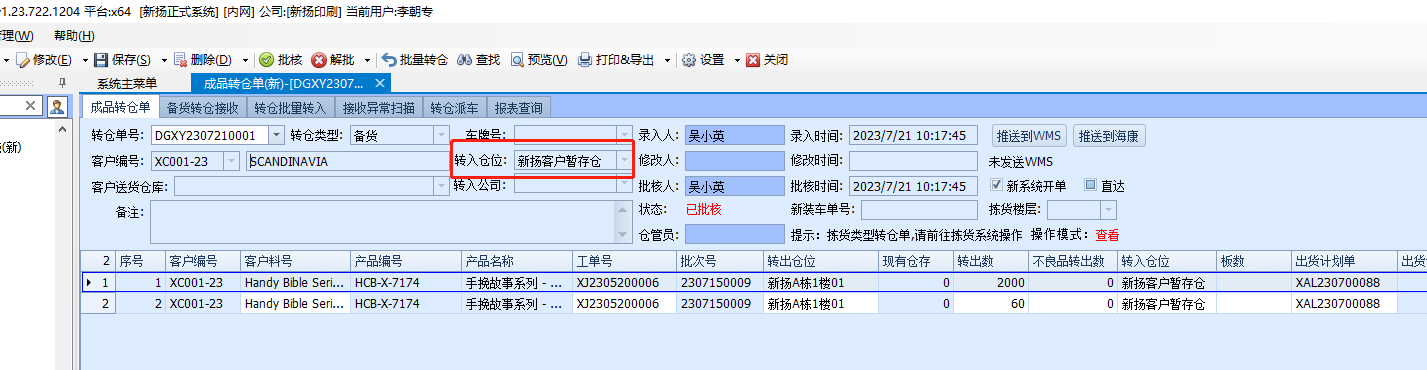1427x370 pixels.
Task: Toggle the 新系统开单 checkbox
Action: [x=996, y=185]
